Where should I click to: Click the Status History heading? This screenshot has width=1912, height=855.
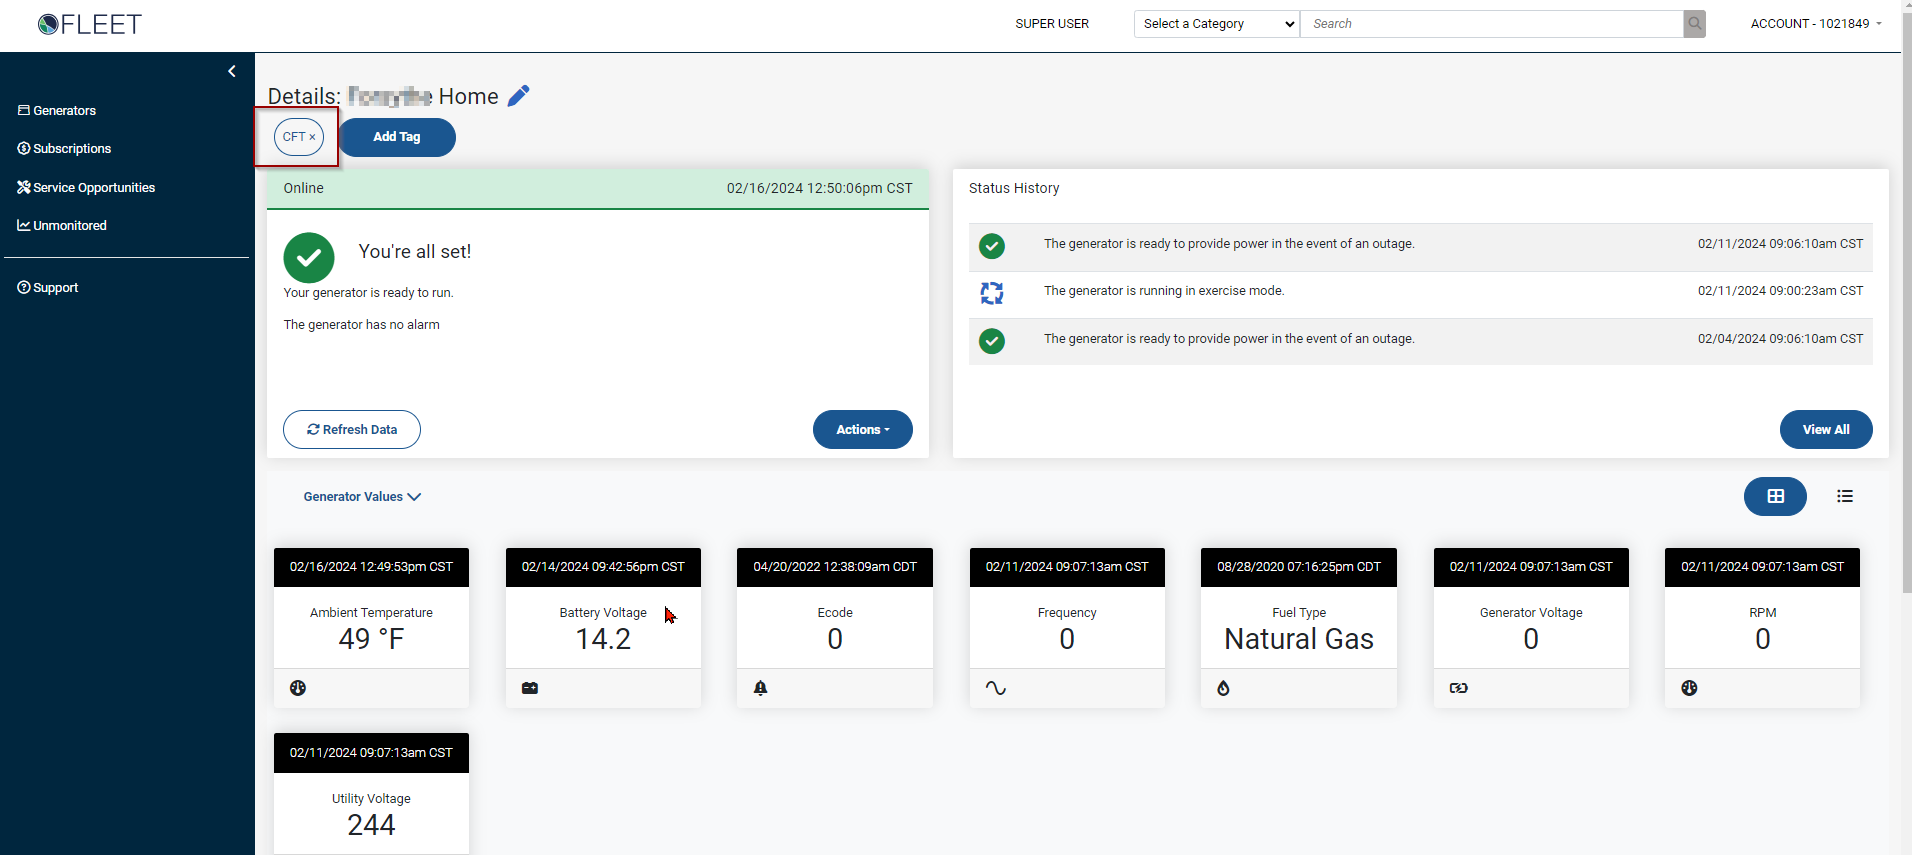1014,188
